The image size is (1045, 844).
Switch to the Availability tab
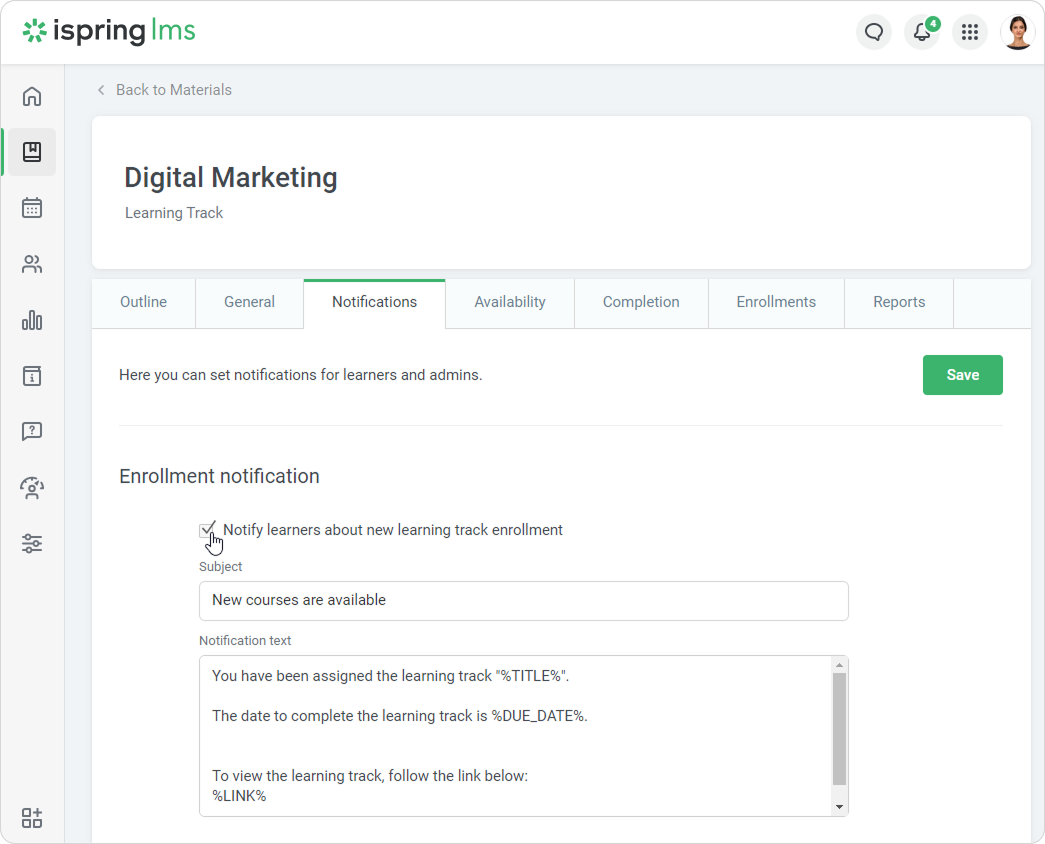[510, 302]
